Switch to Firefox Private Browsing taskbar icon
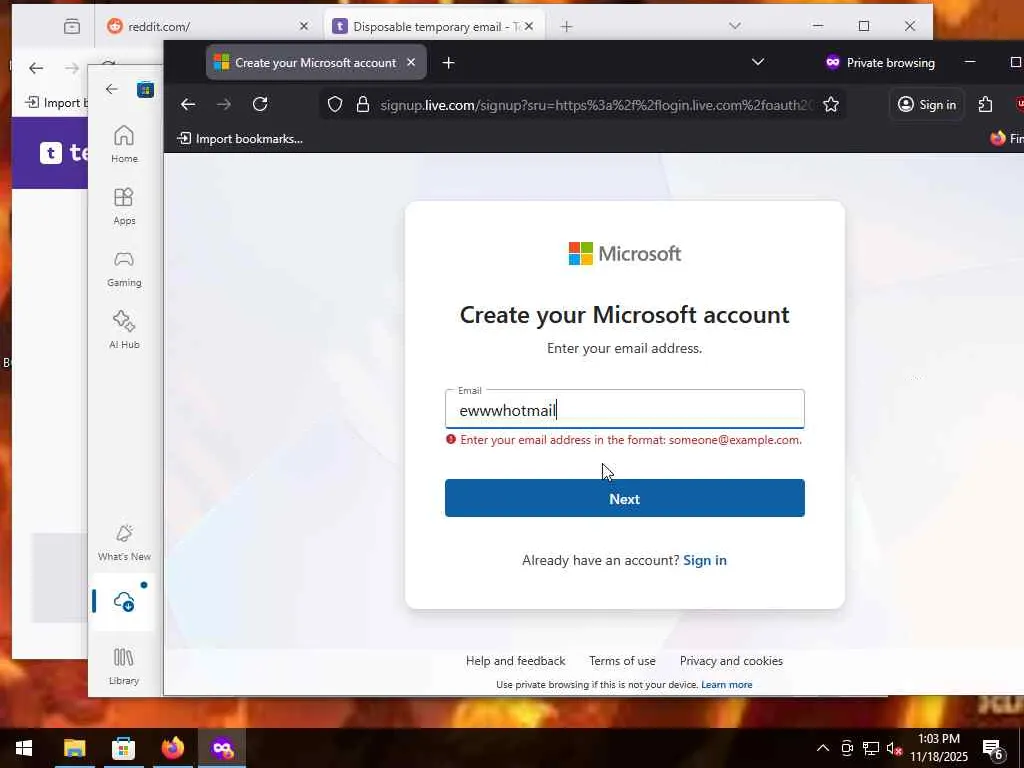The image size is (1024, 768). point(222,748)
